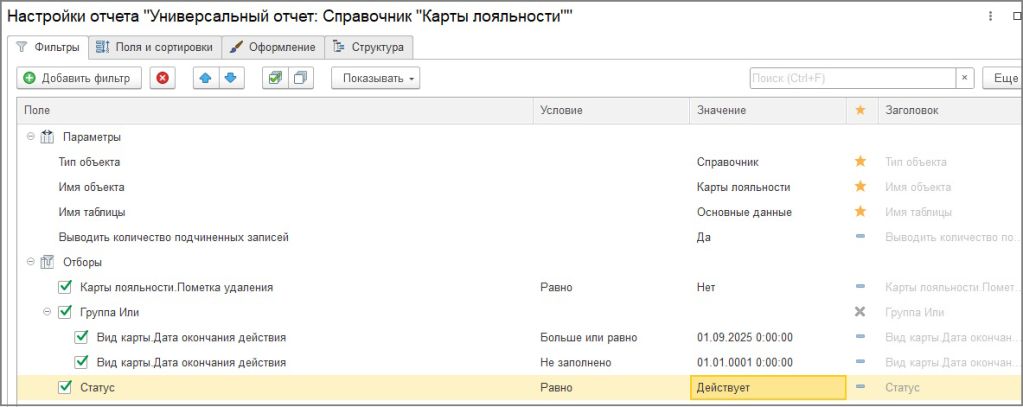Image resolution: width=1023 pixels, height=407 pixels.
Task: Click dash marker for Выводить количество row
Action: point(860,237)
